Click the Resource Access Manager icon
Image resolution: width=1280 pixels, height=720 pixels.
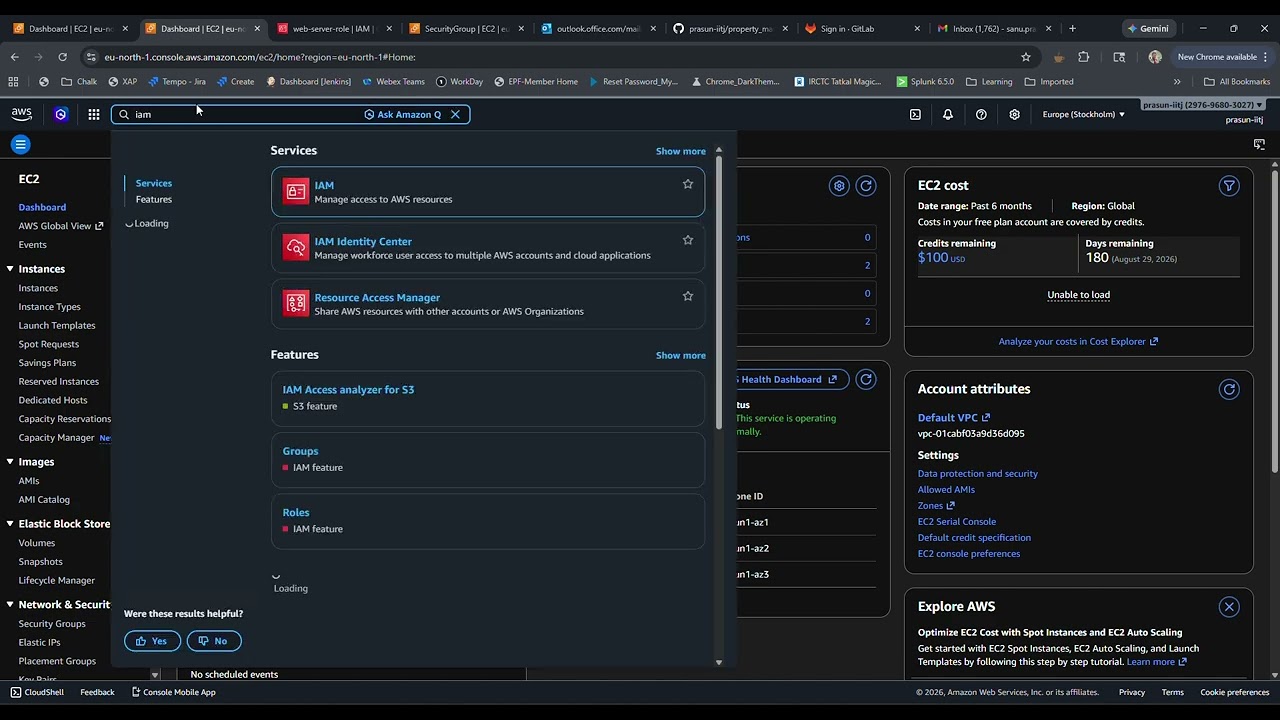296,304
